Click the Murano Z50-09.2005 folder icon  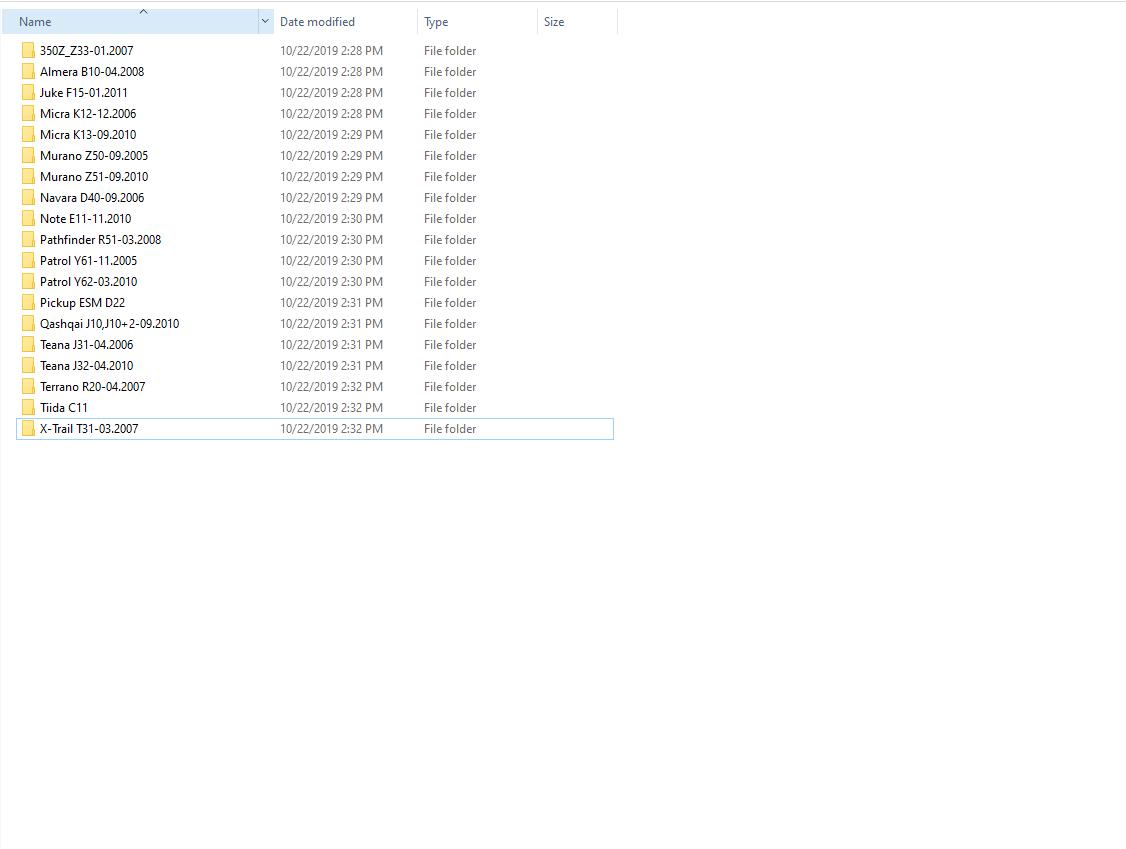click(x=28, y=155)
